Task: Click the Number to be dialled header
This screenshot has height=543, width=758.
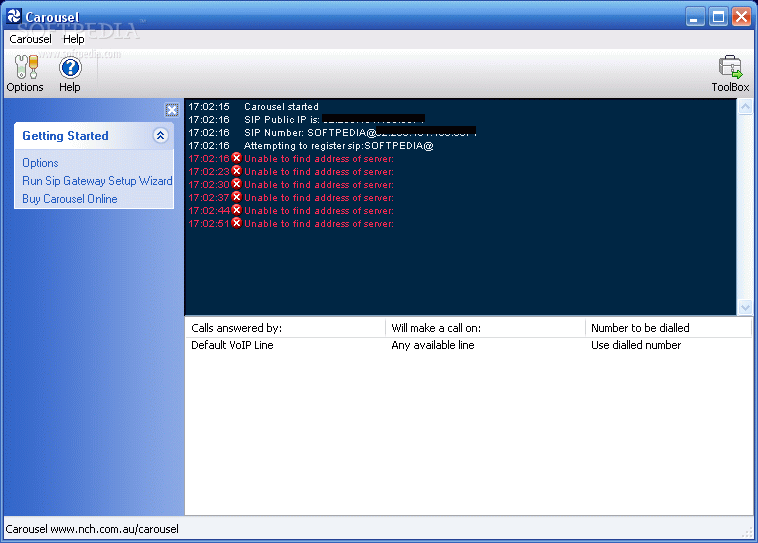Action: (x=669, y=328)
